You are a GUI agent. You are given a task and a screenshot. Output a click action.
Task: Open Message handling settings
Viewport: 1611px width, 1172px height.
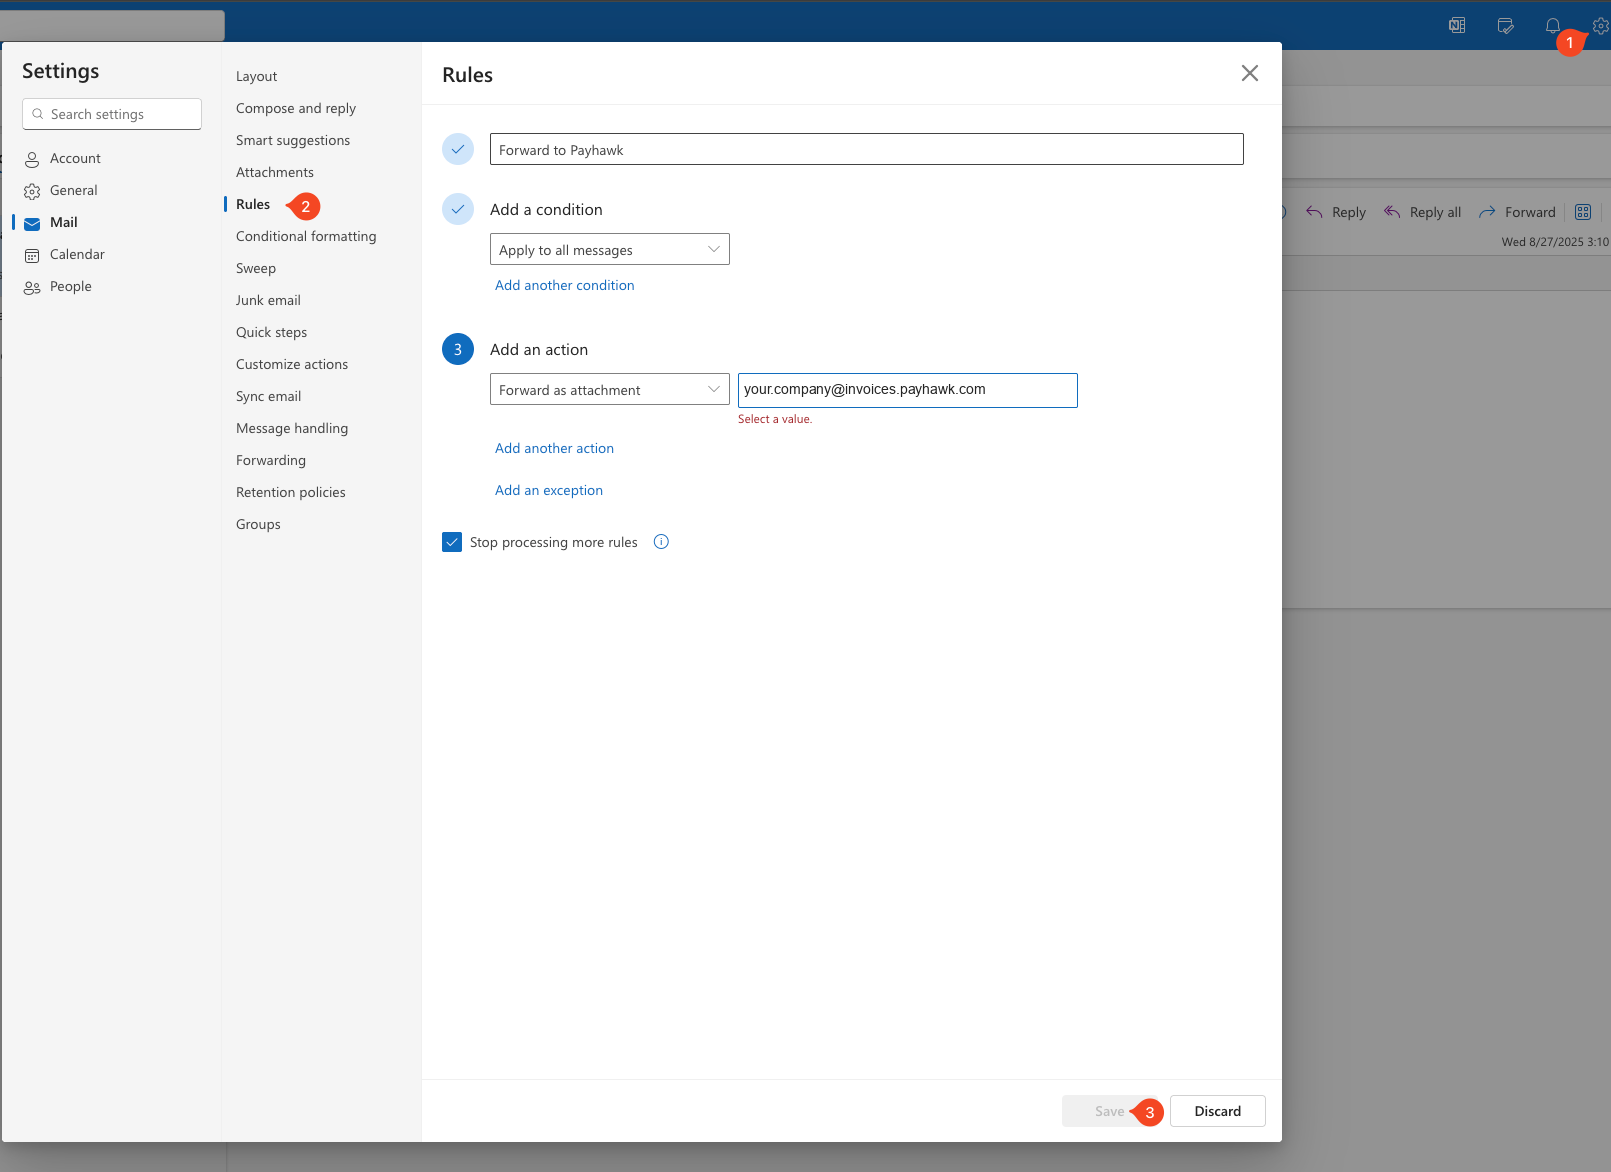pos(292,428)
